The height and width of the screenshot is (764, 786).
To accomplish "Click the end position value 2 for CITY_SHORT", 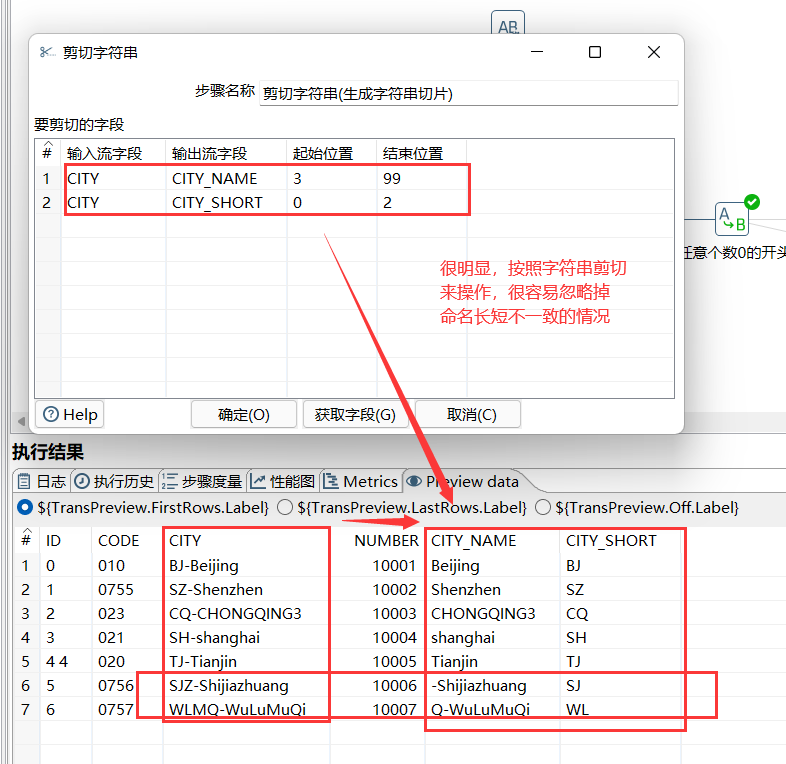I will coord(422,203).
